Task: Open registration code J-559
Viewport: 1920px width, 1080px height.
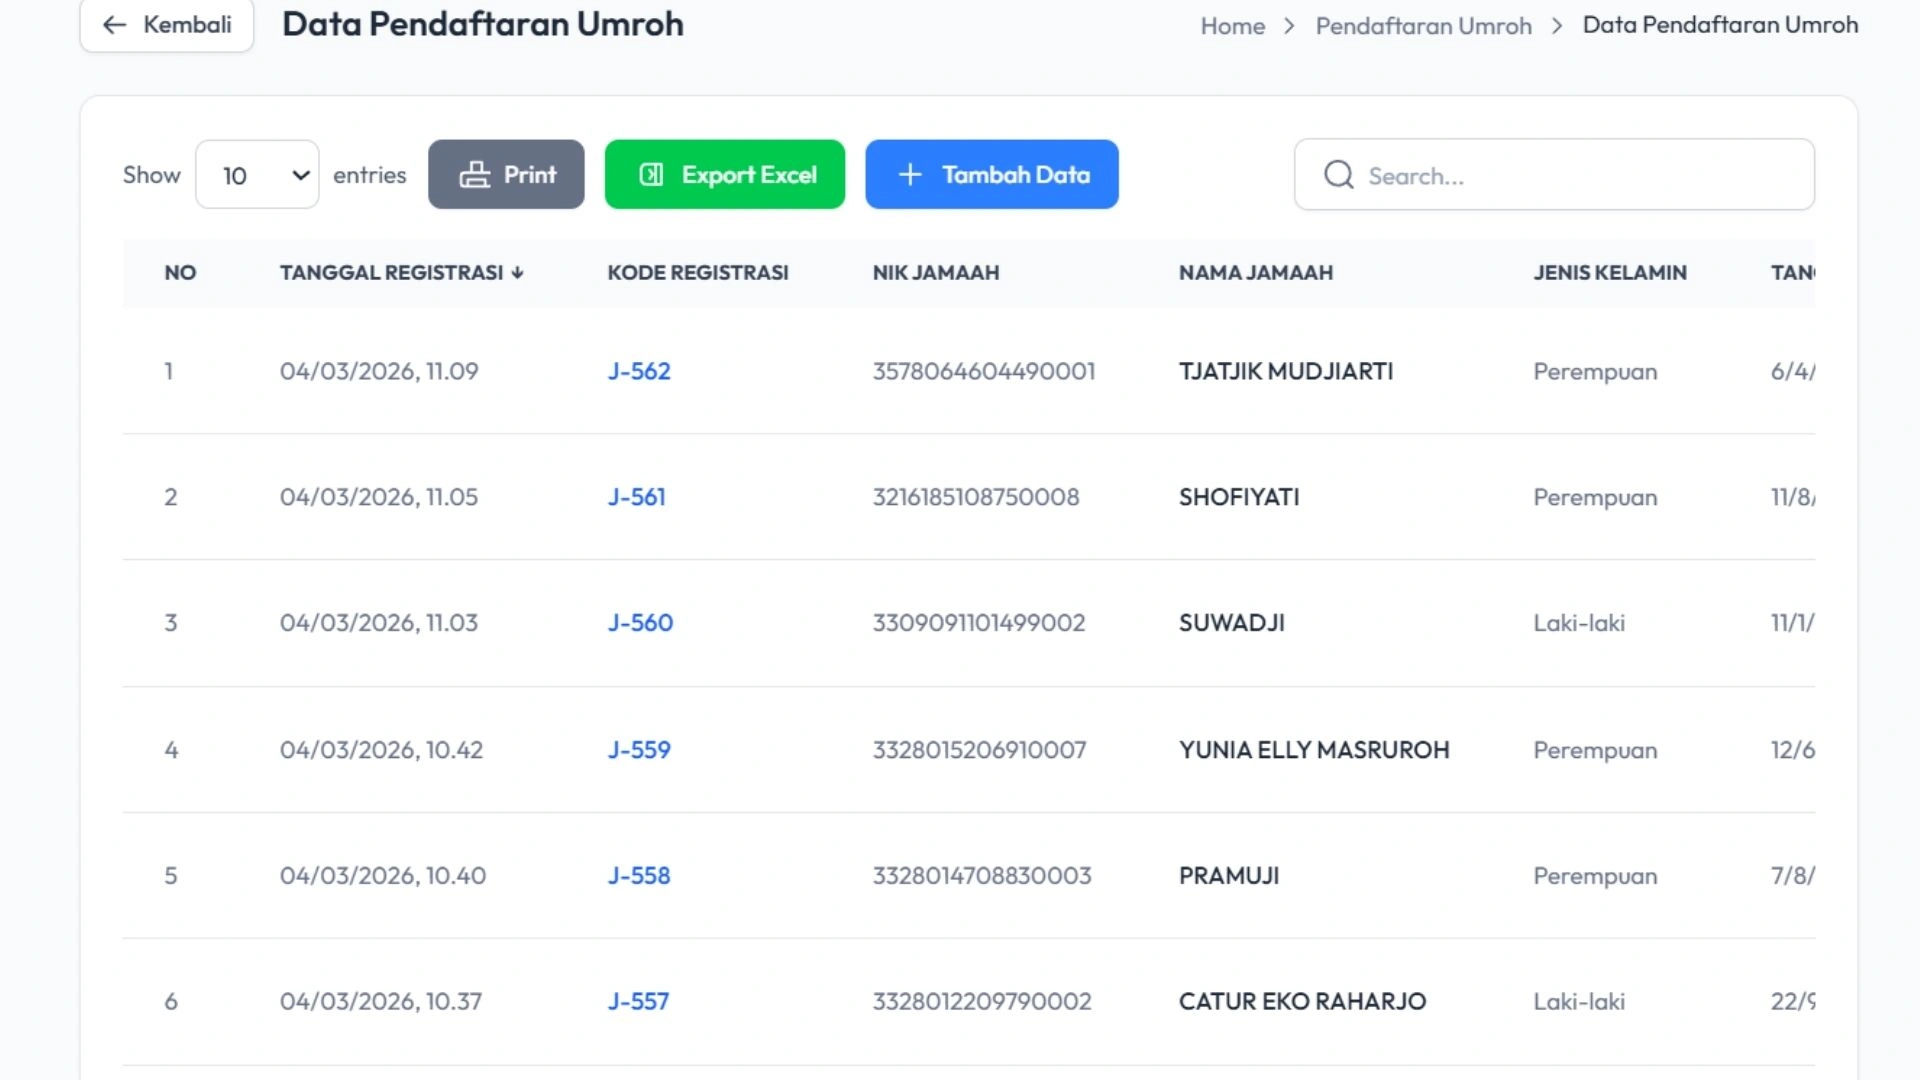Action: pos(639,750)
